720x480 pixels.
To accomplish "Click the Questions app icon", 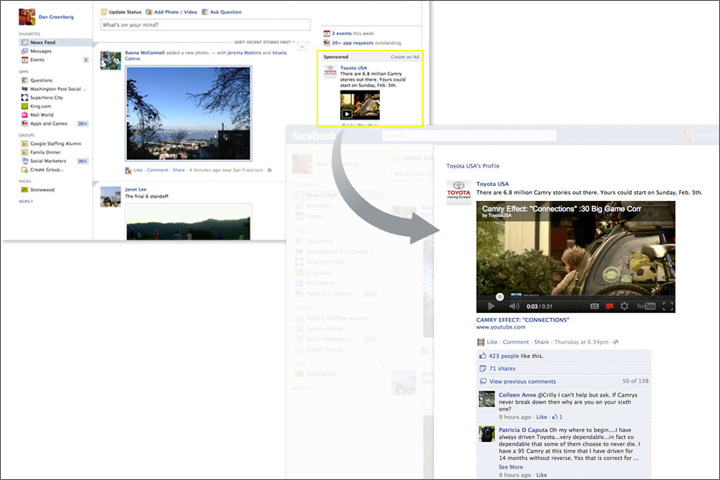I will 24,80.
